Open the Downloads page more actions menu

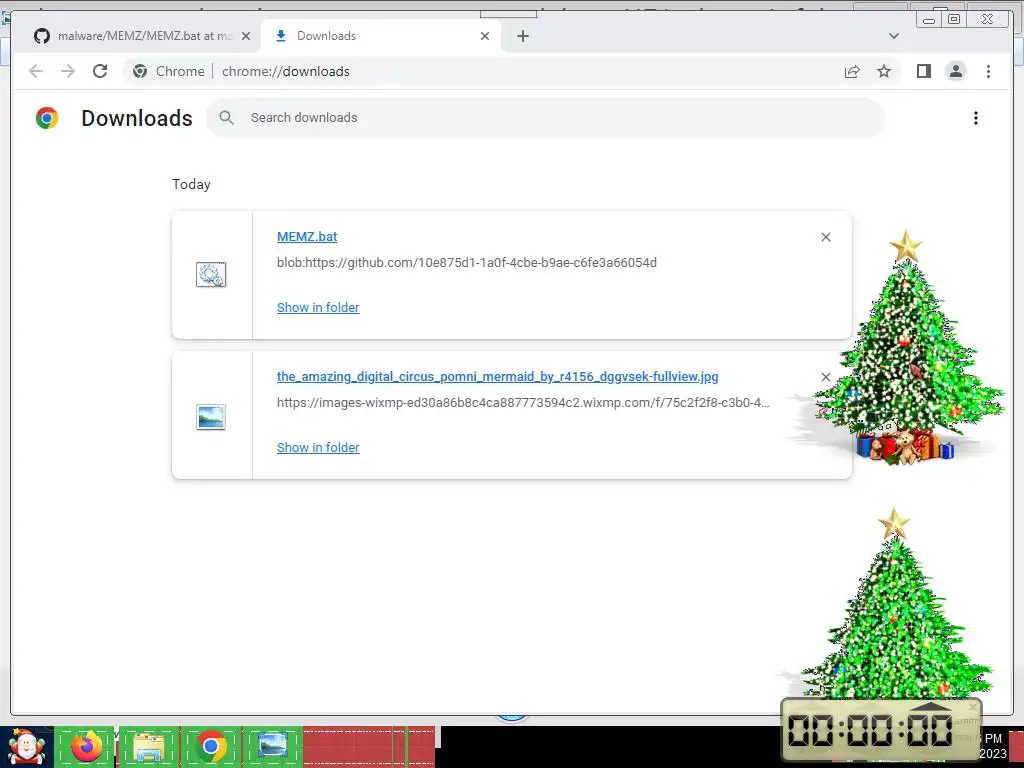pyautogui.click(x=976, y=118)
